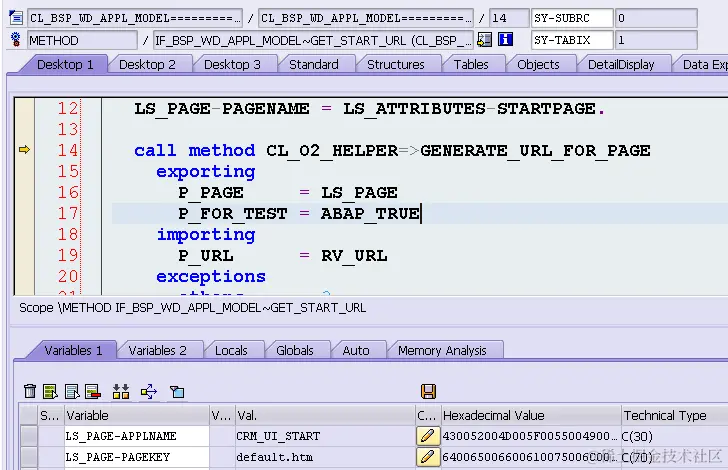
Task: Click line number 12 in the code editor
Action: (x=68, y=108)
